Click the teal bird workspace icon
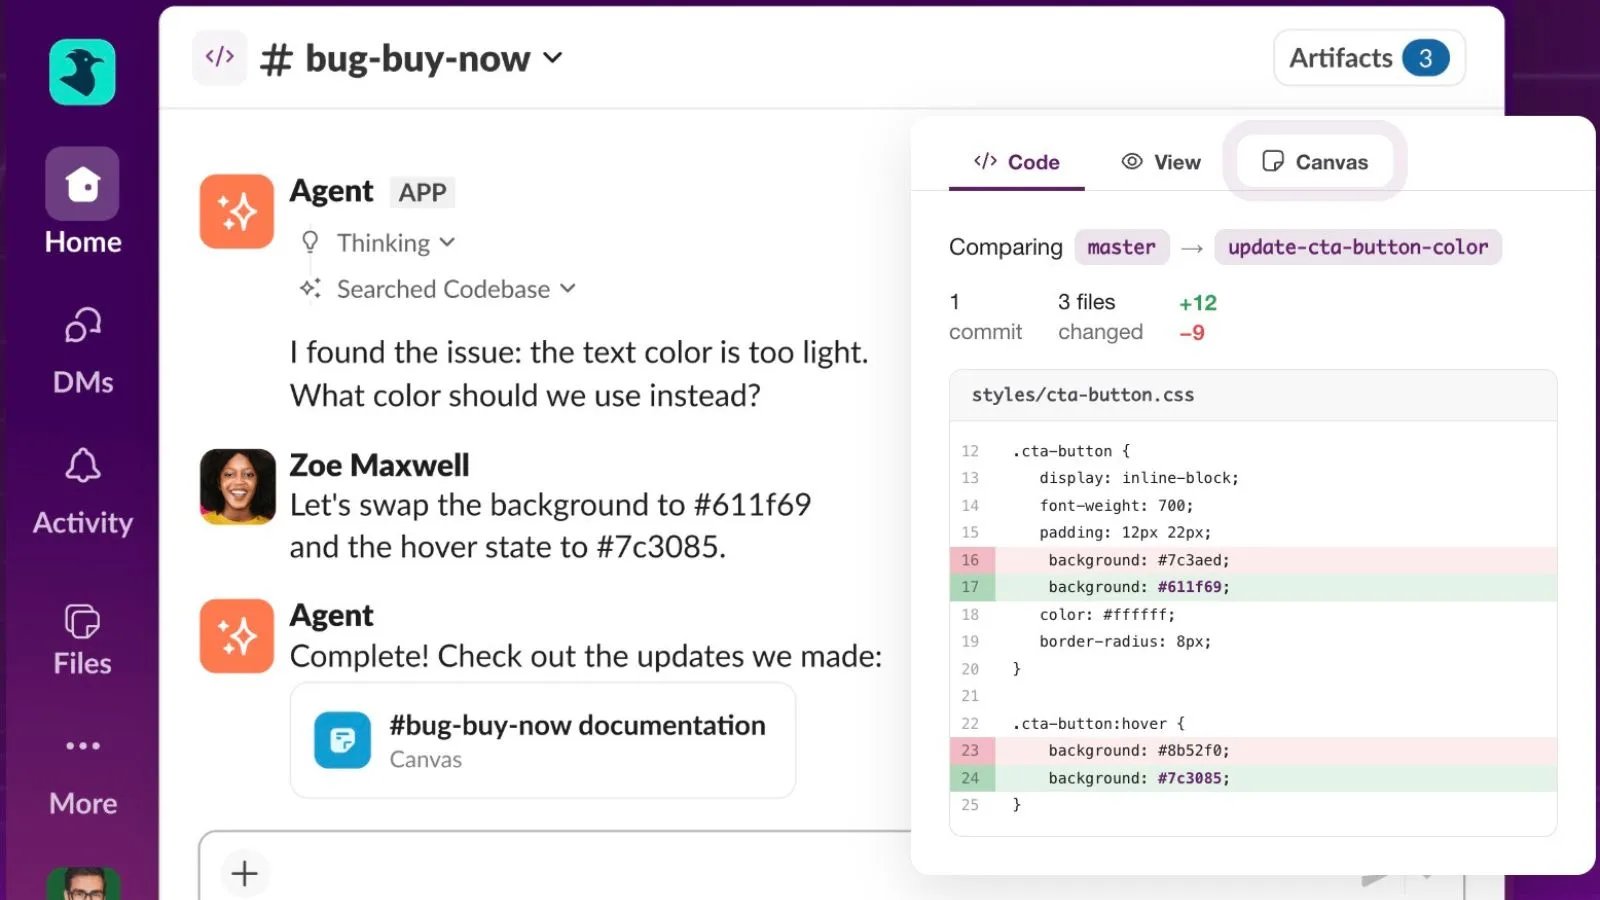 (x=82, y=72)
